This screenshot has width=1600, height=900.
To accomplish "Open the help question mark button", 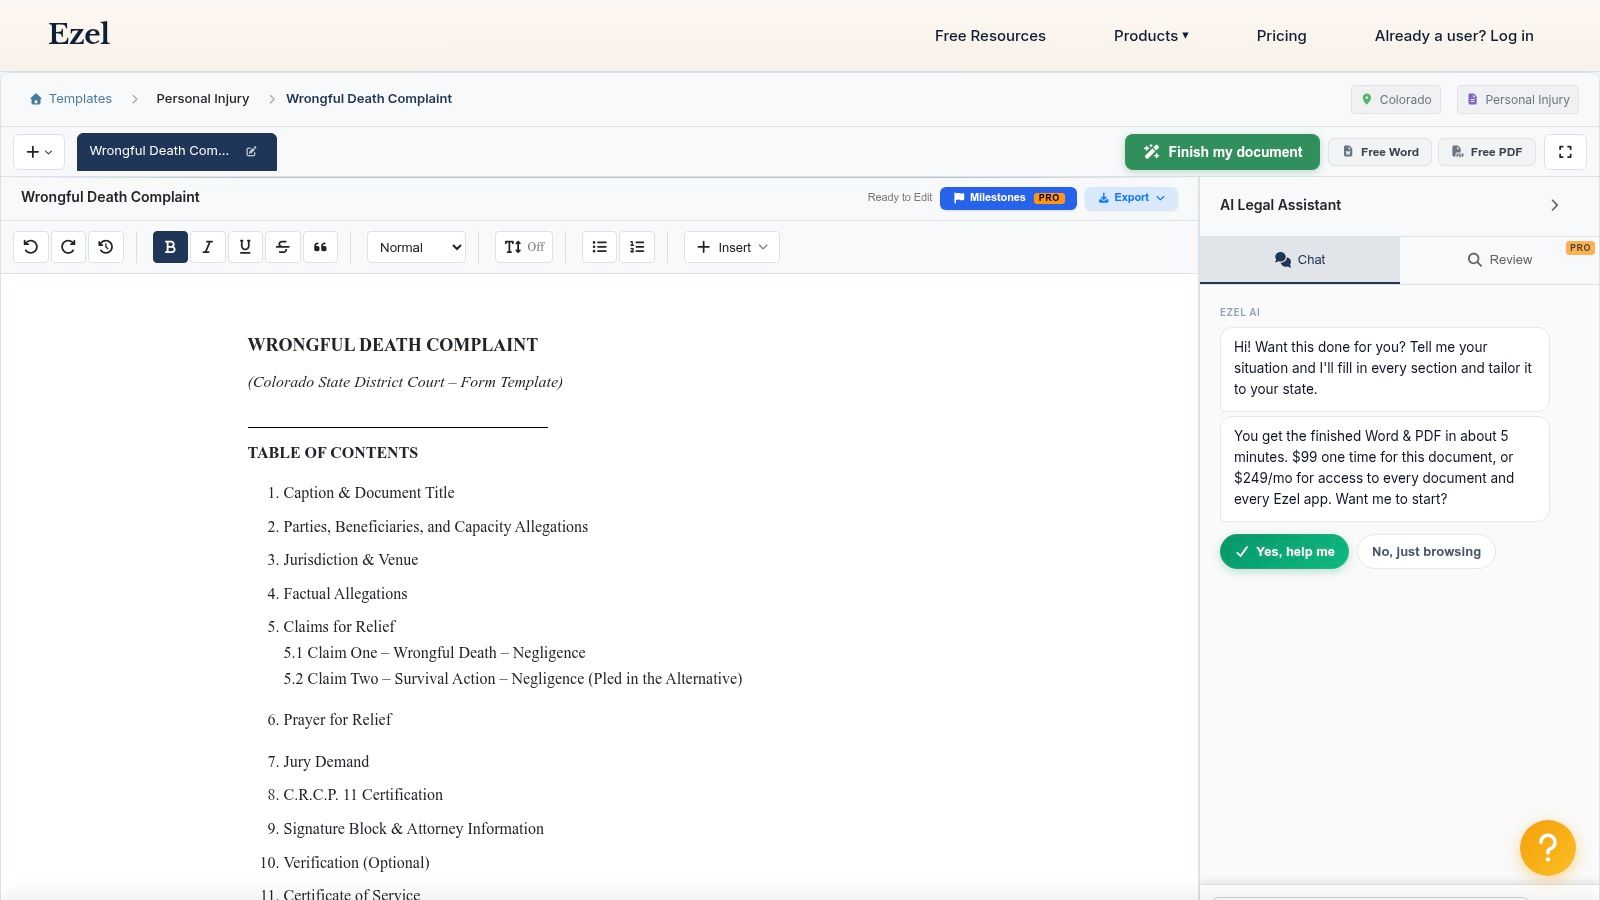I will (x=1547, y=848).
